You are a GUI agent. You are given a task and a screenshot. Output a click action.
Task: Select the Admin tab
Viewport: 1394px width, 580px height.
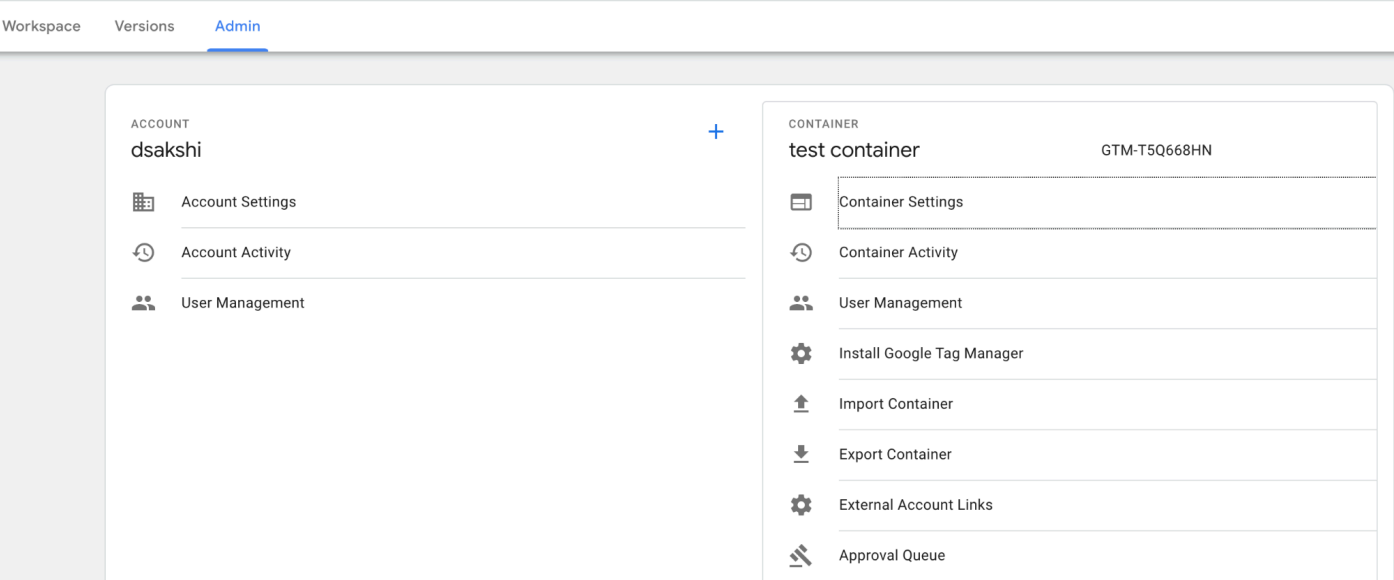[x=237, y=26]
